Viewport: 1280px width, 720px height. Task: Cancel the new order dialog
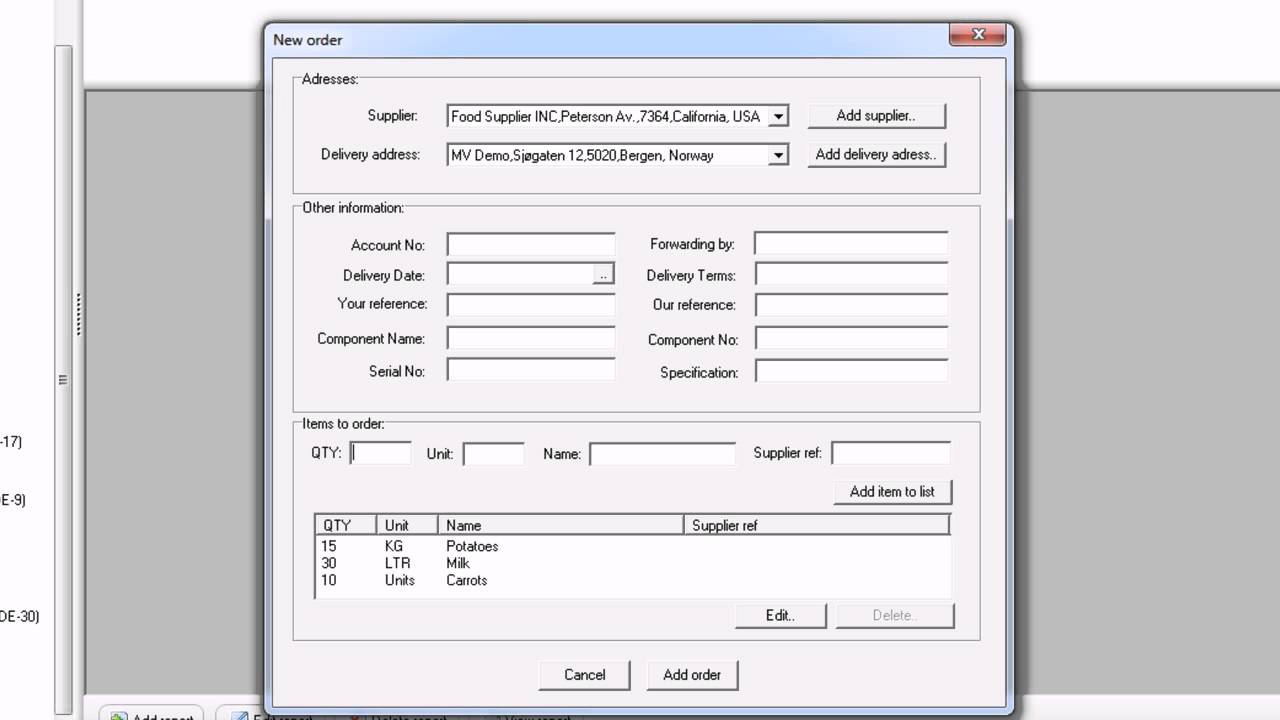tap(585, 675)
